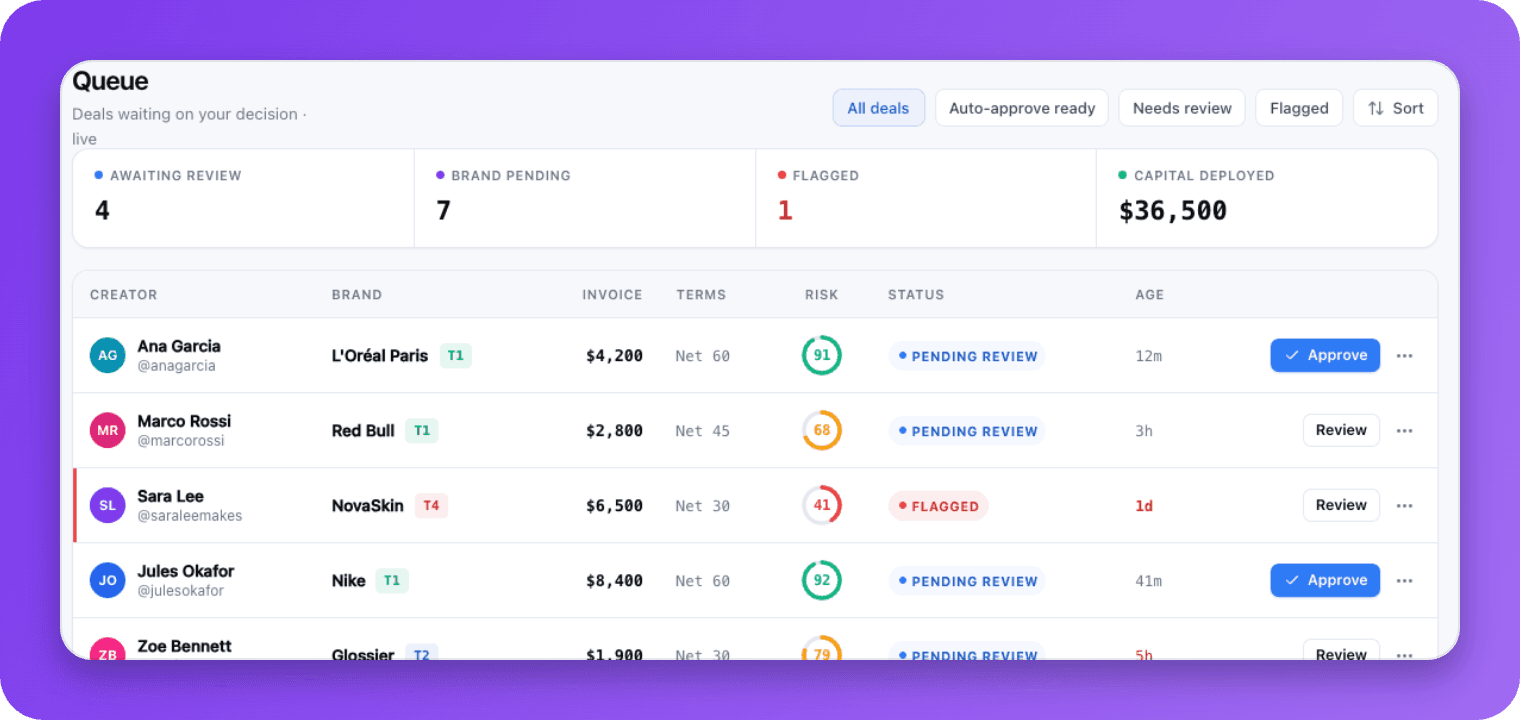Click the risk score 41 ring

(x=822, y=506)
